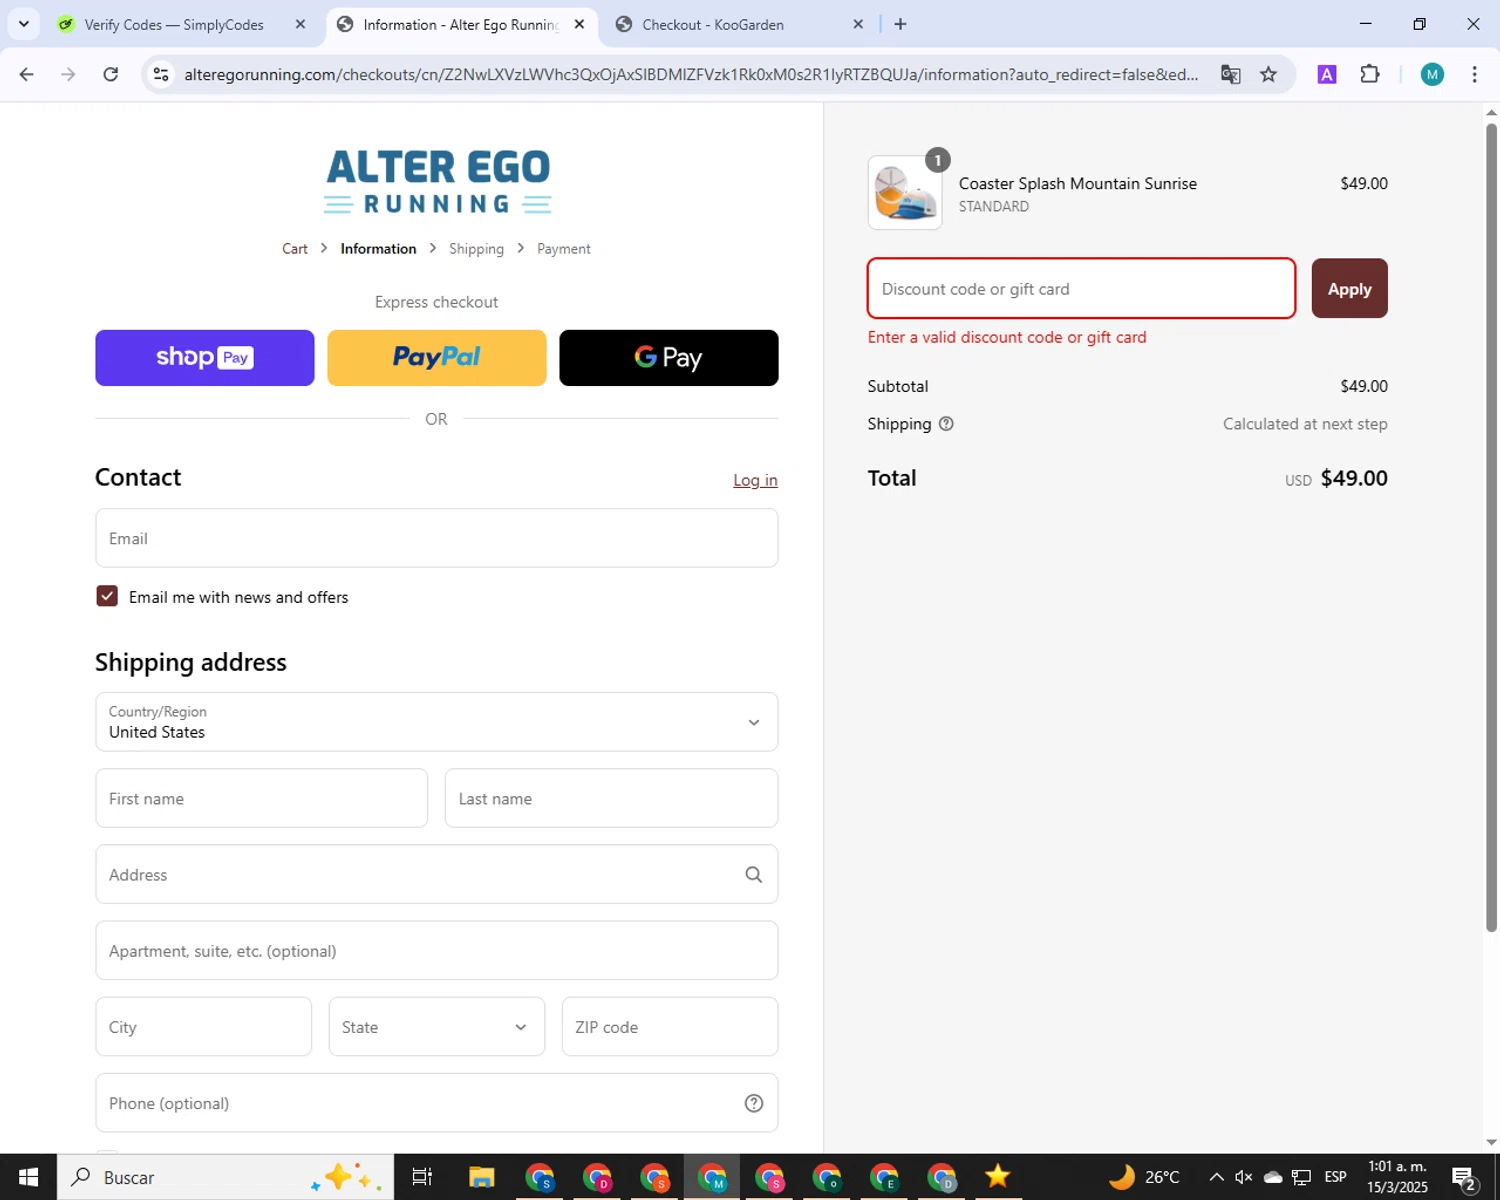Switch to the Chrome E profile taskbar icon
The width and height of the screenshot is (1500, 1200).
point(884,1177)
